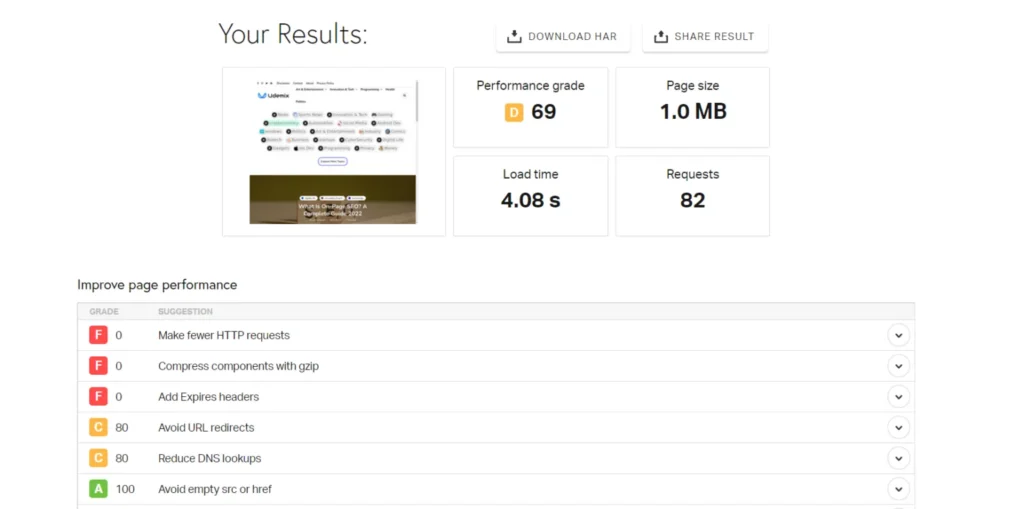This screenshot has width=1024, height=509.
Task: Click the D performance grade badge
Action: point(514,113)
